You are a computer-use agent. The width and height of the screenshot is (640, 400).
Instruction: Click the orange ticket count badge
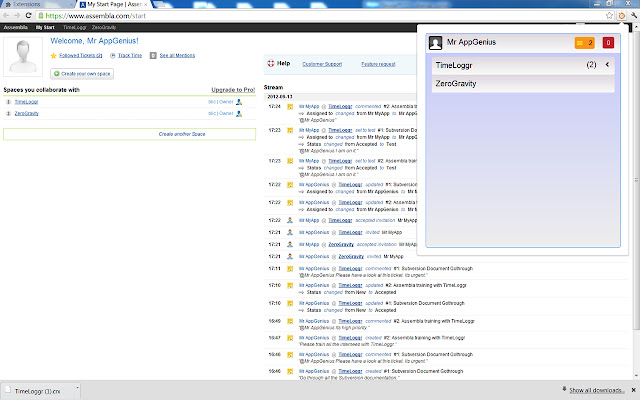click(x=584, y=42)
